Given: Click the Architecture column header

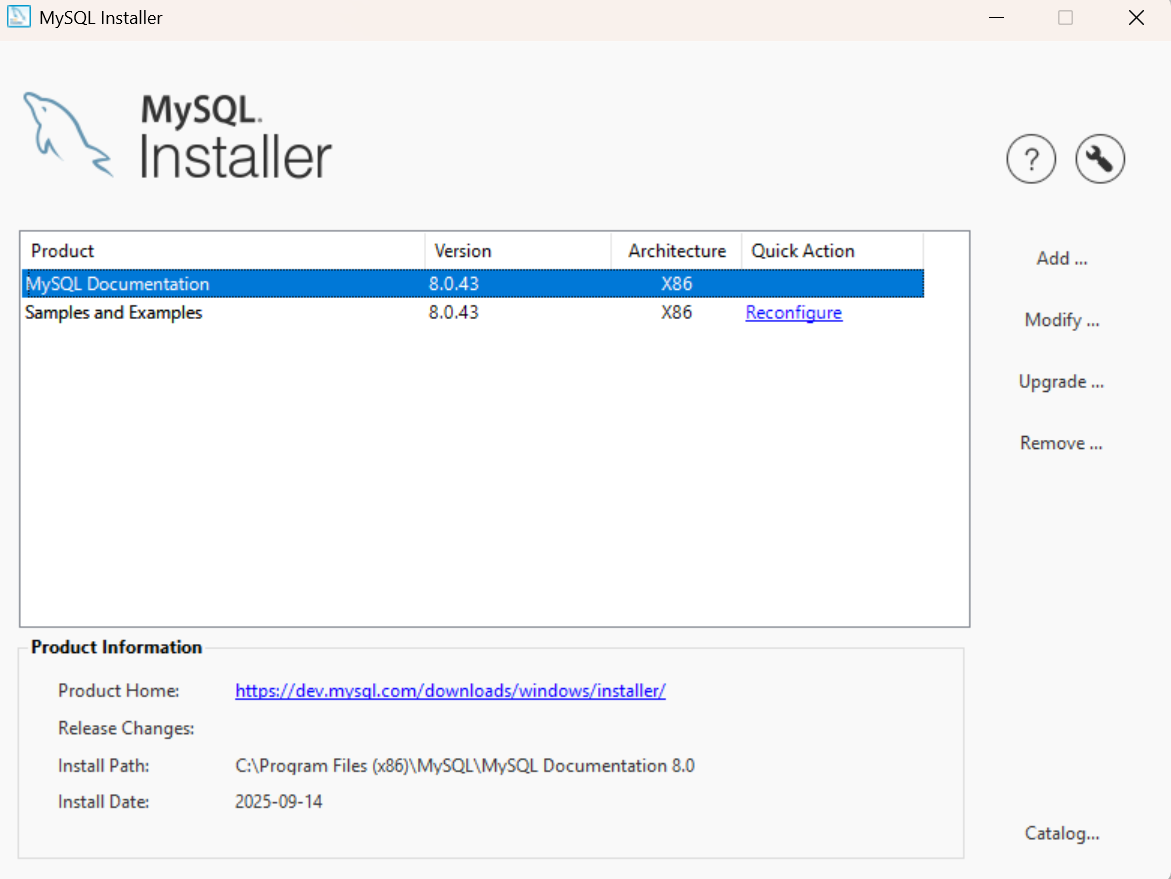Looking at the screenshot, I should 677,251.
